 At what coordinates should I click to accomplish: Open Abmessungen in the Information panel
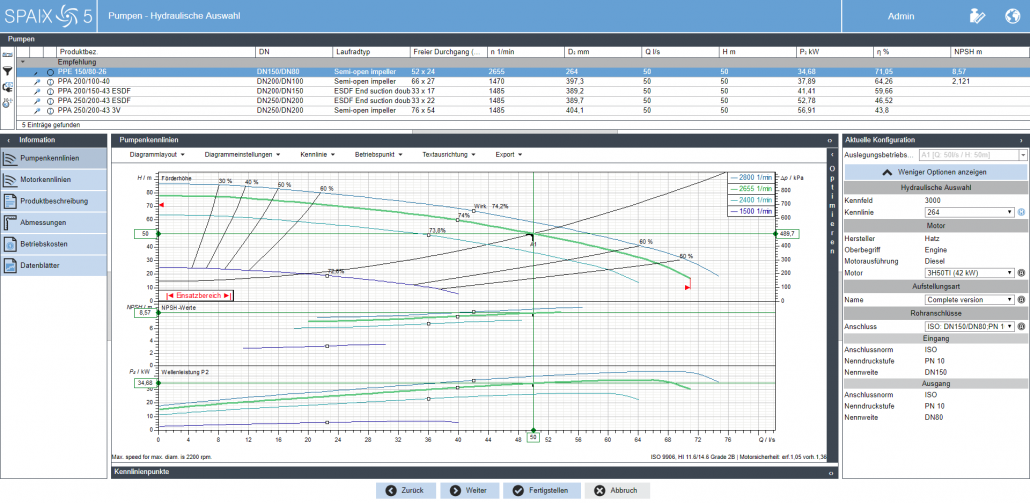pos(53,223)
